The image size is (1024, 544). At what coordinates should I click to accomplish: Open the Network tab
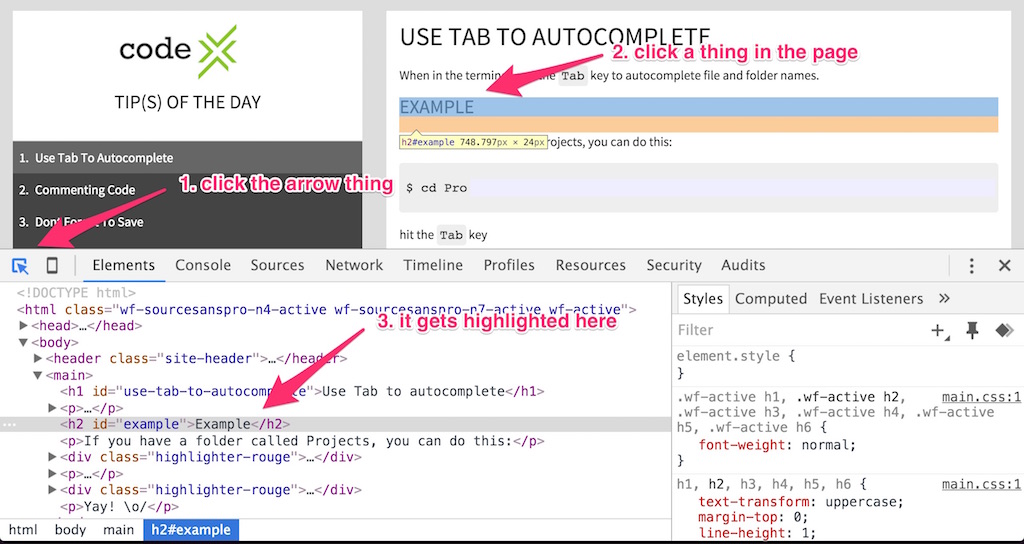tap(354, 265)
